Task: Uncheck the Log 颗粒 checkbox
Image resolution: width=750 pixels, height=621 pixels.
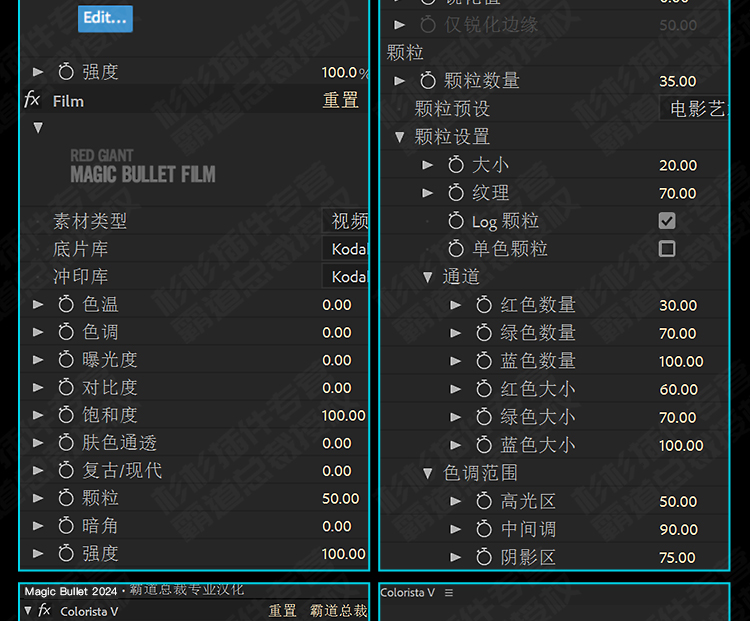Action: tap(667, 221)
